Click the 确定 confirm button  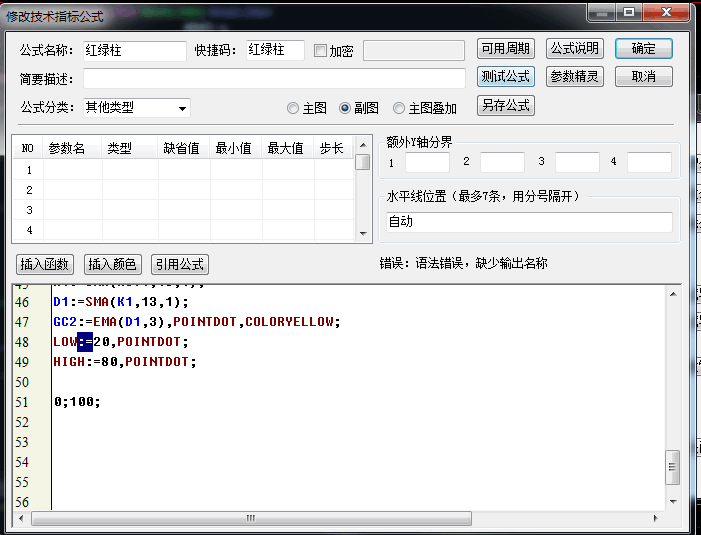click(644, 49)
